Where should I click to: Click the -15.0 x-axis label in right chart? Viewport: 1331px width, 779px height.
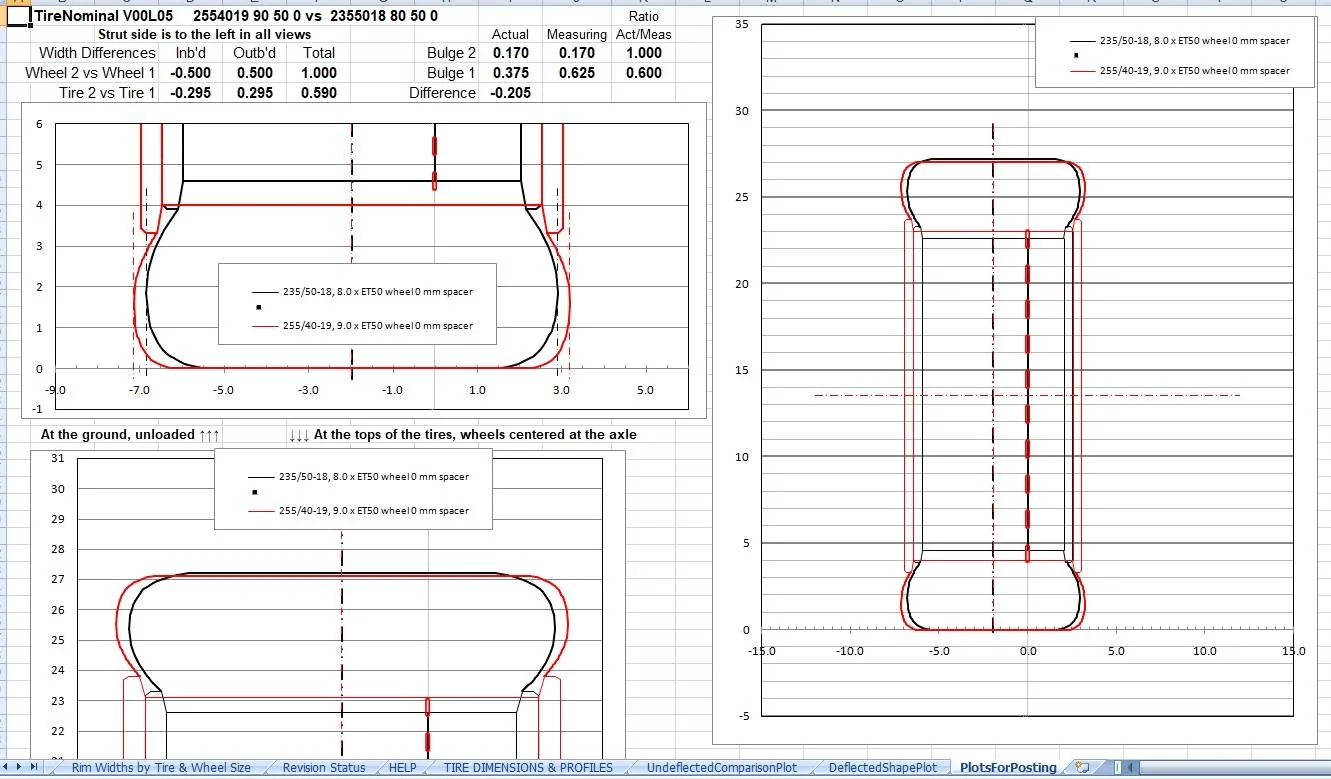[762, 651]
